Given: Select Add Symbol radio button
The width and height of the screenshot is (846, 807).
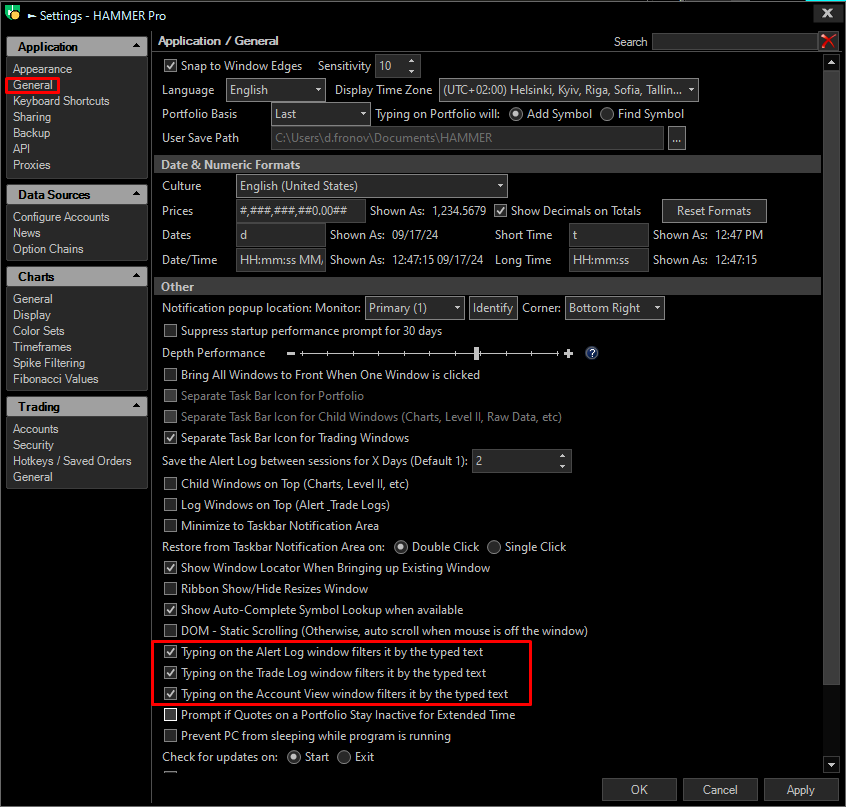Looking at the screenshot, I should tap(516, 114).
